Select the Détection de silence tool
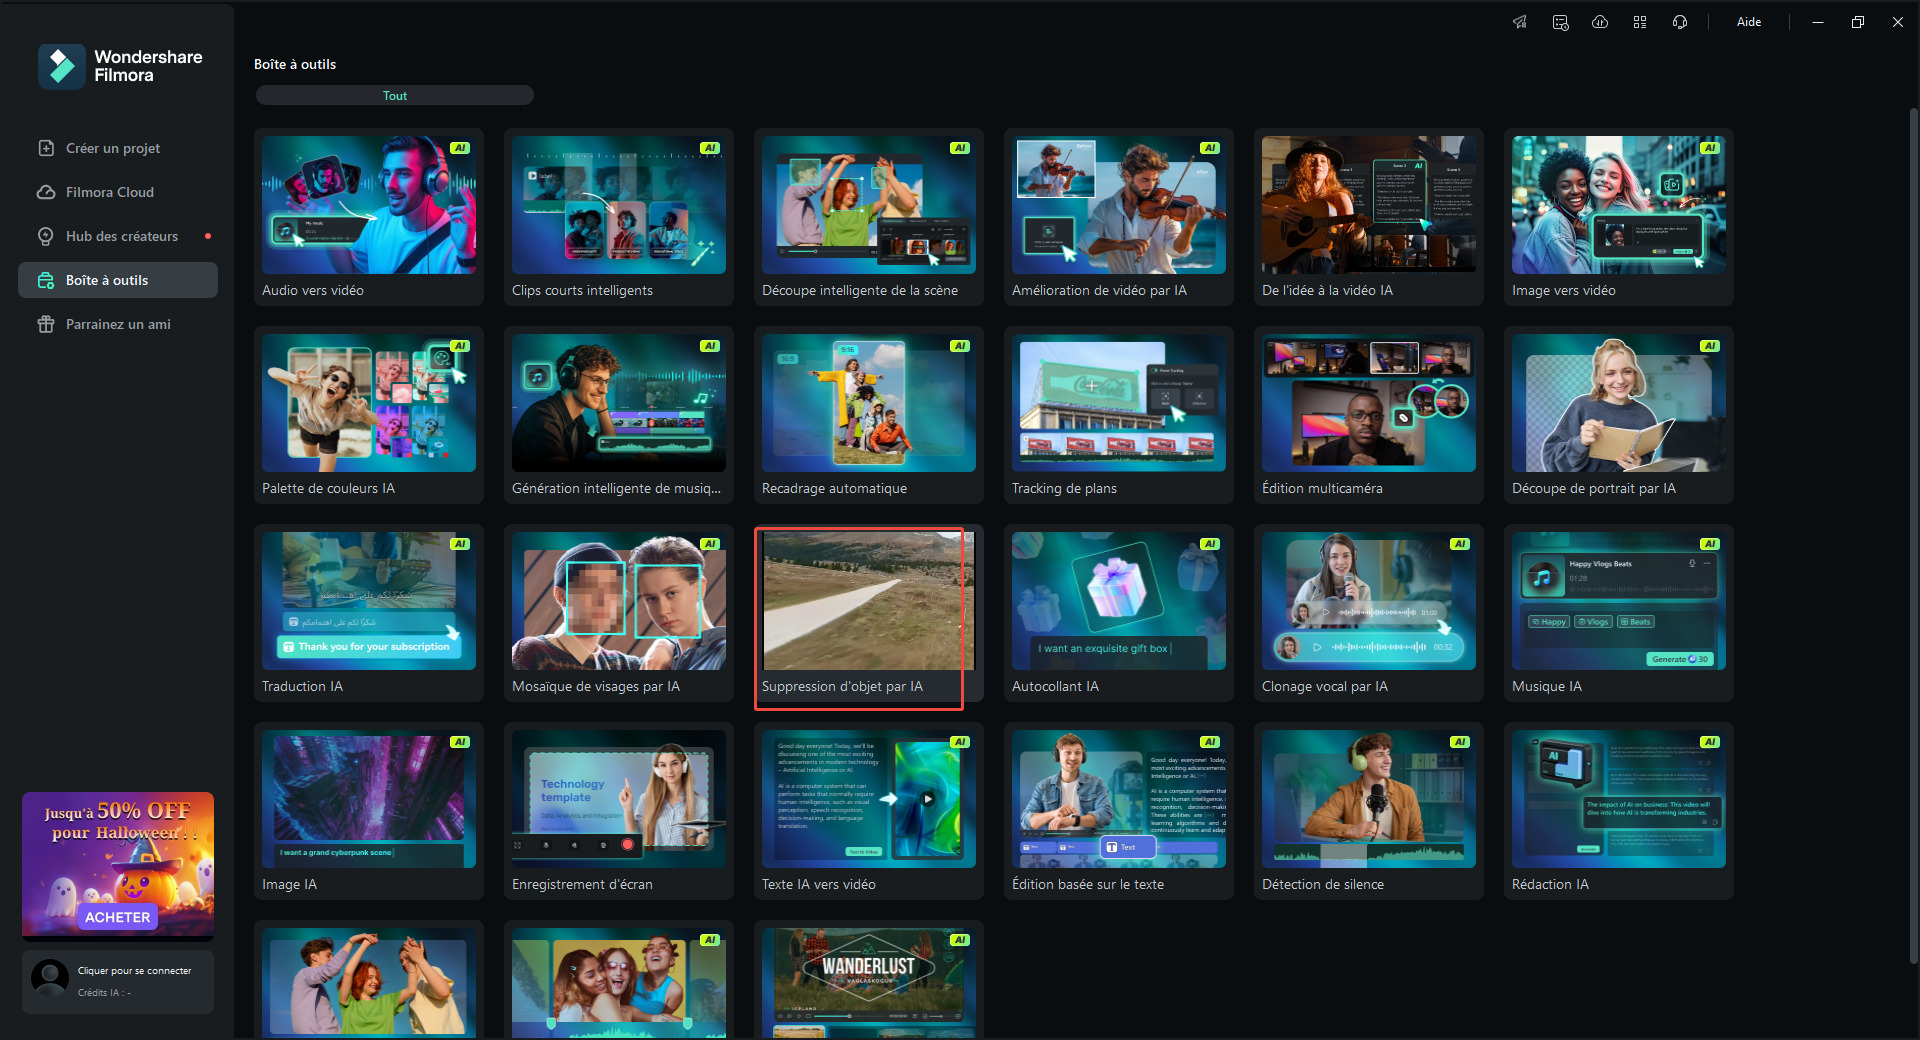The image size is (1920, 1040). coord(1368,810)
